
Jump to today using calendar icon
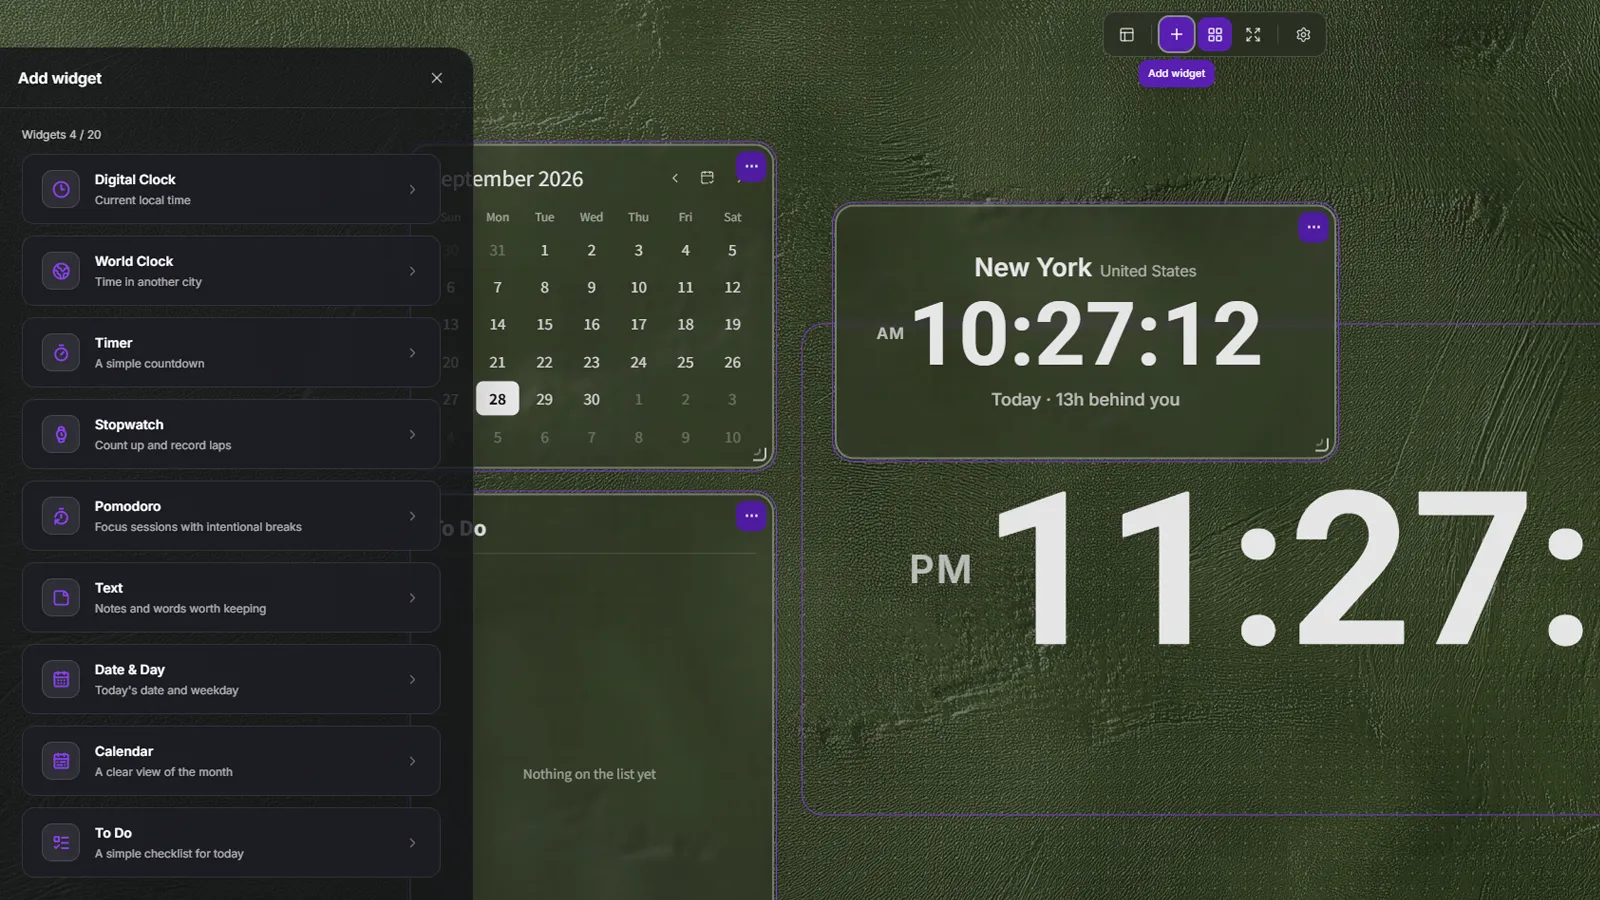pos(707,178)
